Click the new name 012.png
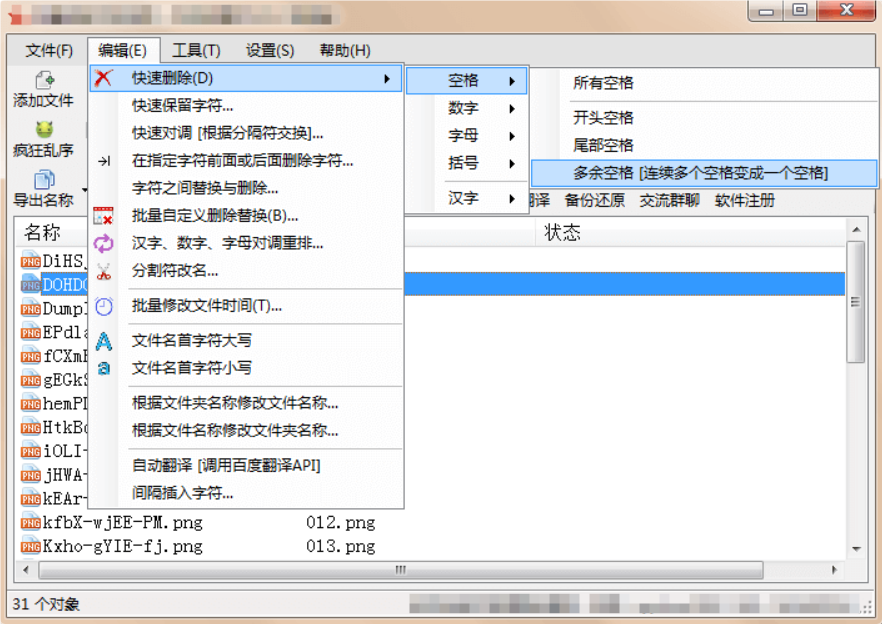The image size is (882, 624). (x=340, y=523)
